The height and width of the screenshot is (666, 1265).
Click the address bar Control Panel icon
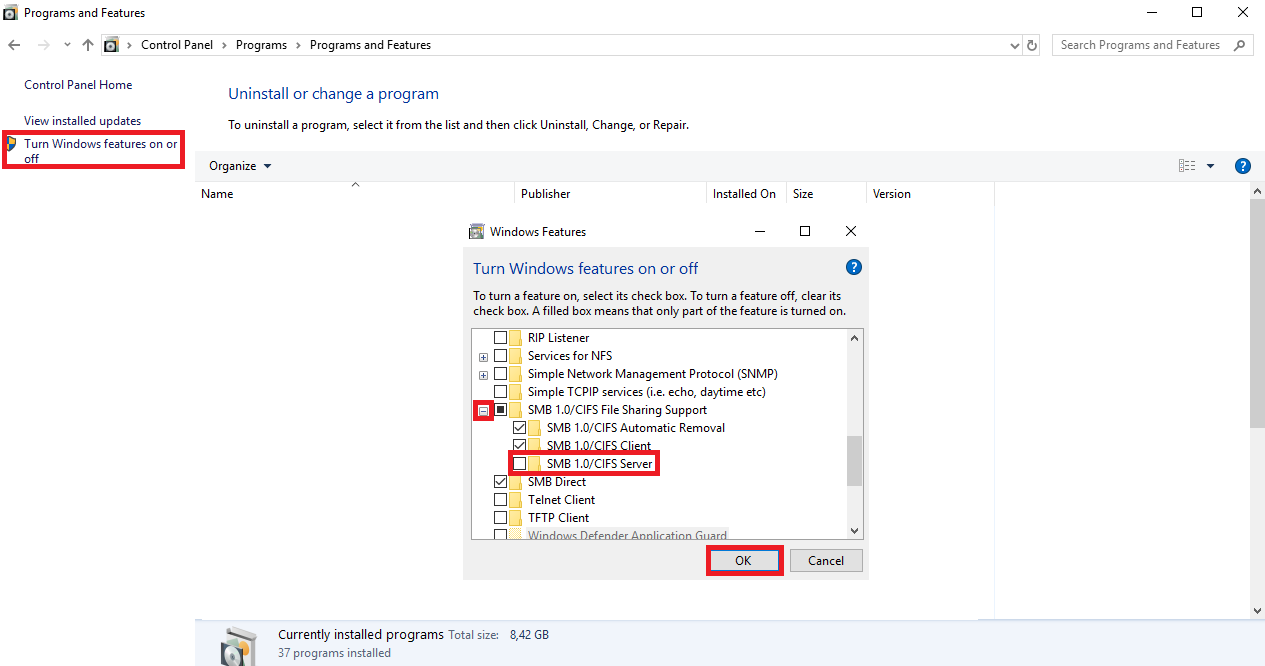point(111,45)
